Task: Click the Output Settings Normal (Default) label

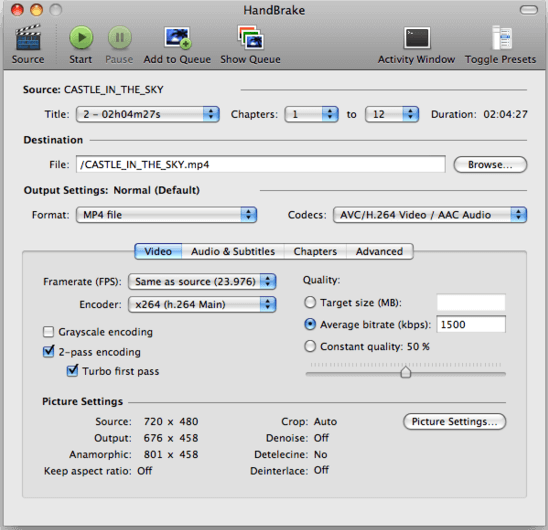Action: [x=157, y=190]
